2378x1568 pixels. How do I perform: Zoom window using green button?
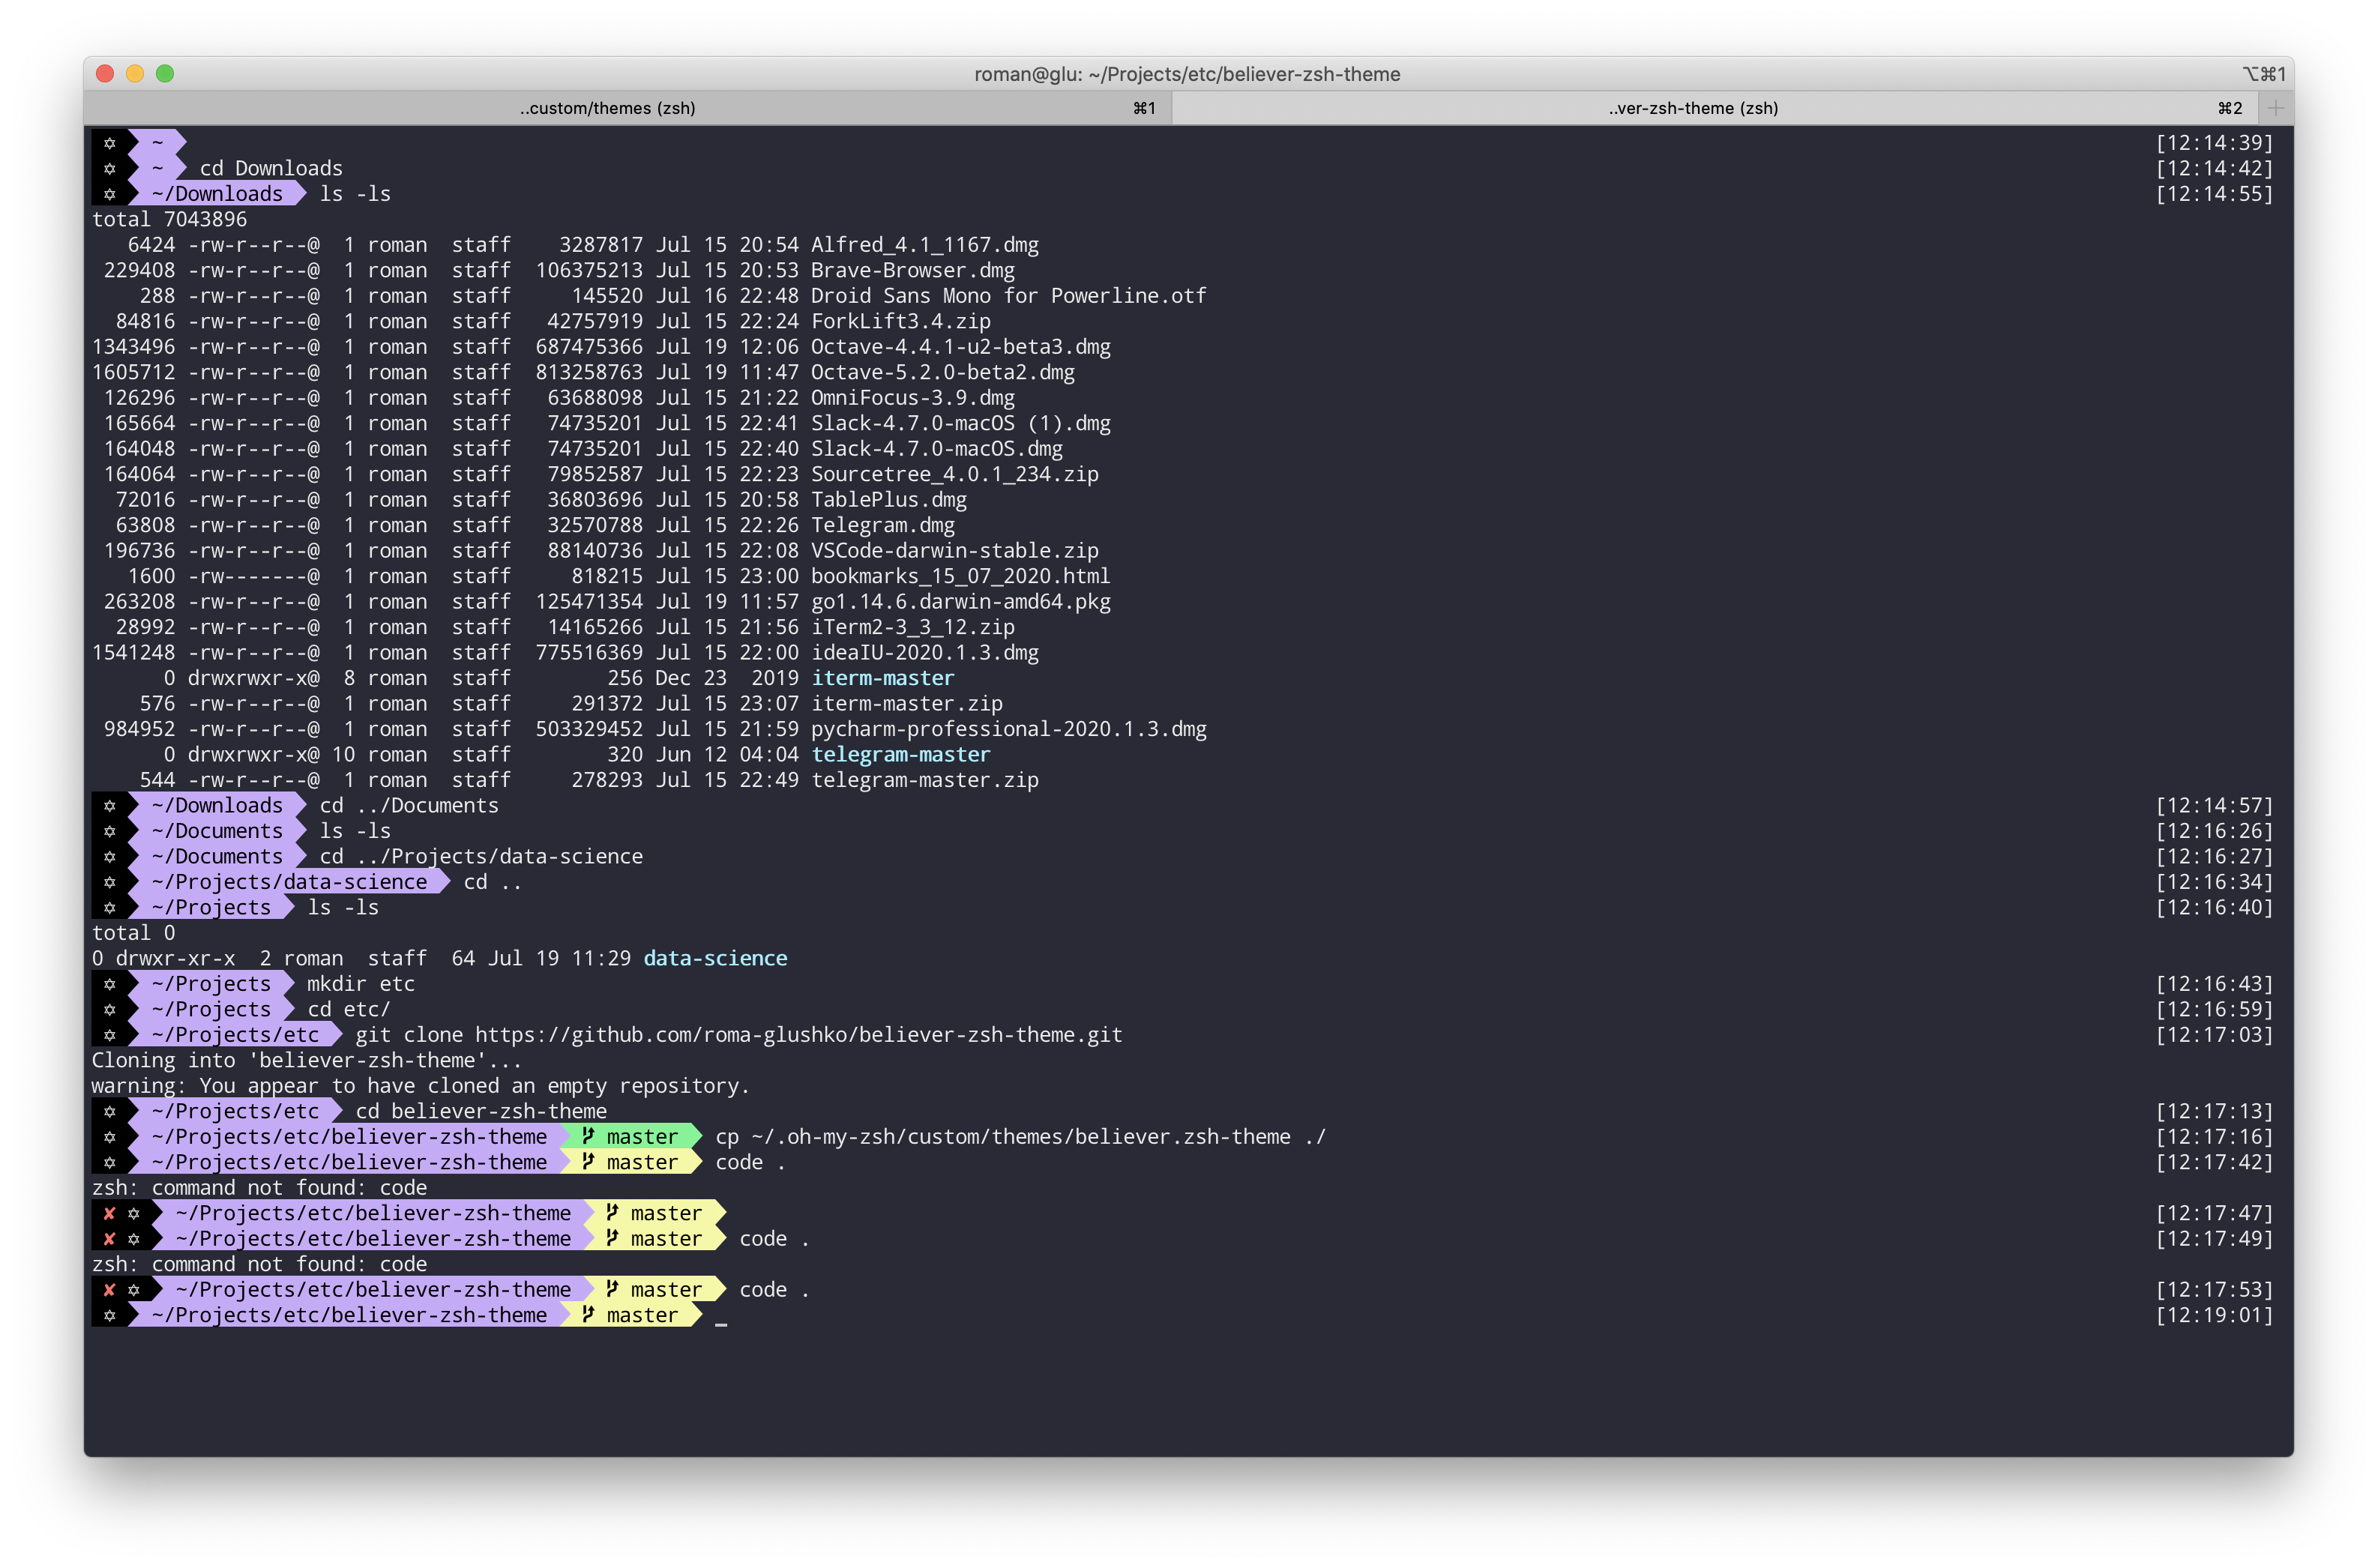point(165,74)
